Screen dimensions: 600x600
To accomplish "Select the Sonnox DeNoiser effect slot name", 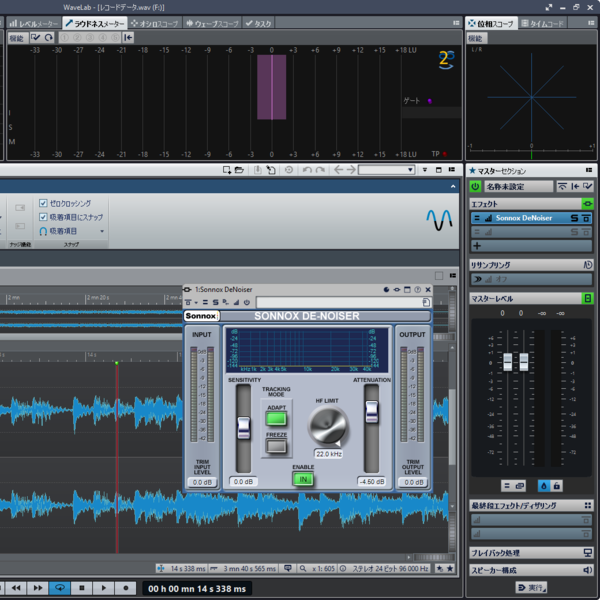I will point(523,218).
